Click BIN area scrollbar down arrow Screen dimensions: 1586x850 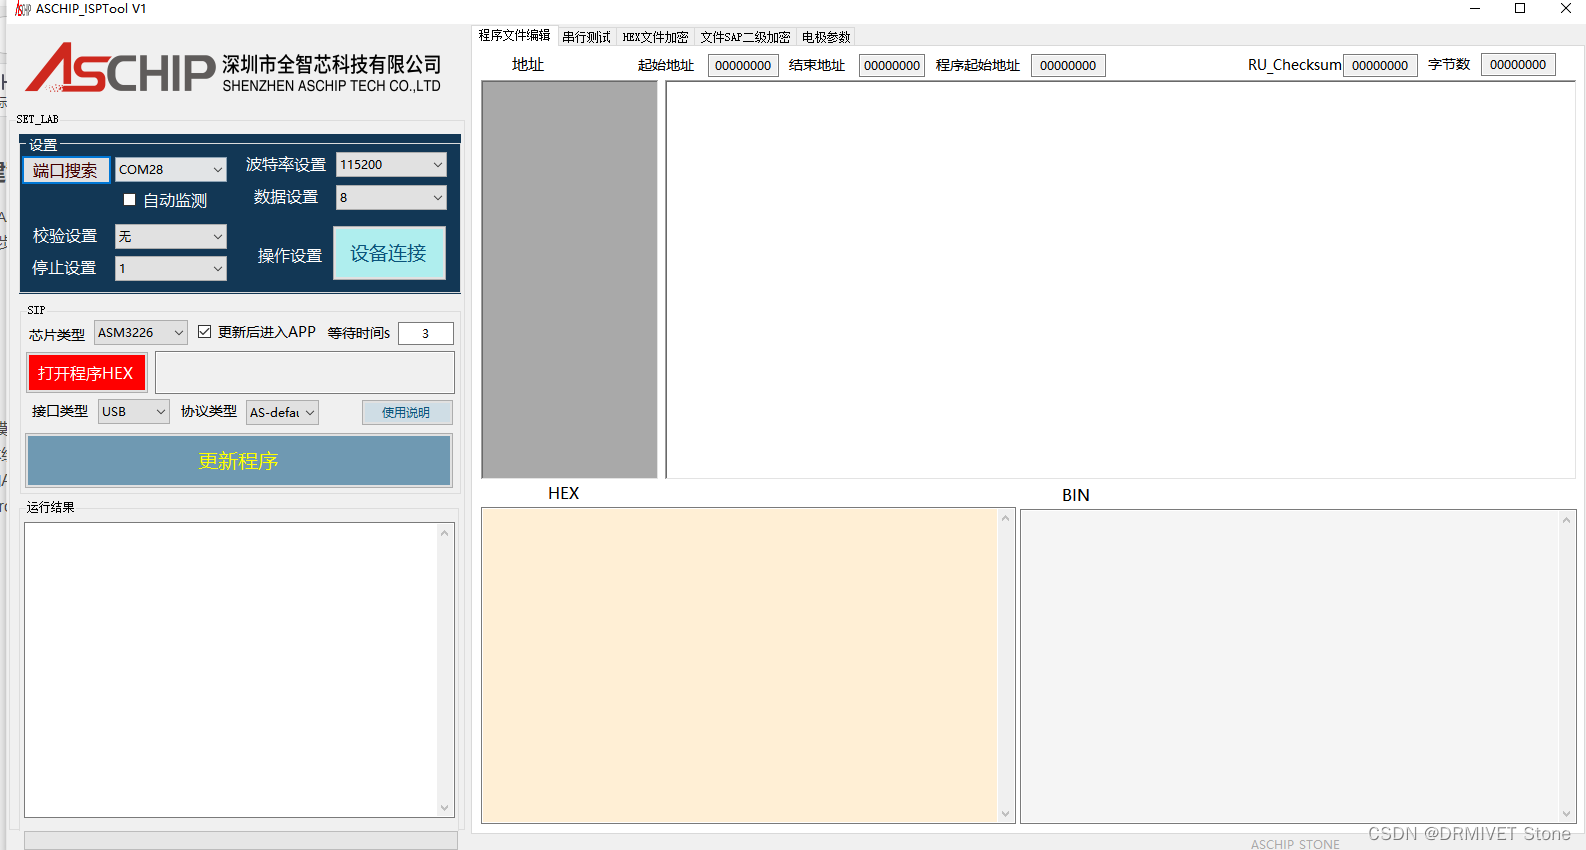pyautogui.click(x=1567, y=814)
